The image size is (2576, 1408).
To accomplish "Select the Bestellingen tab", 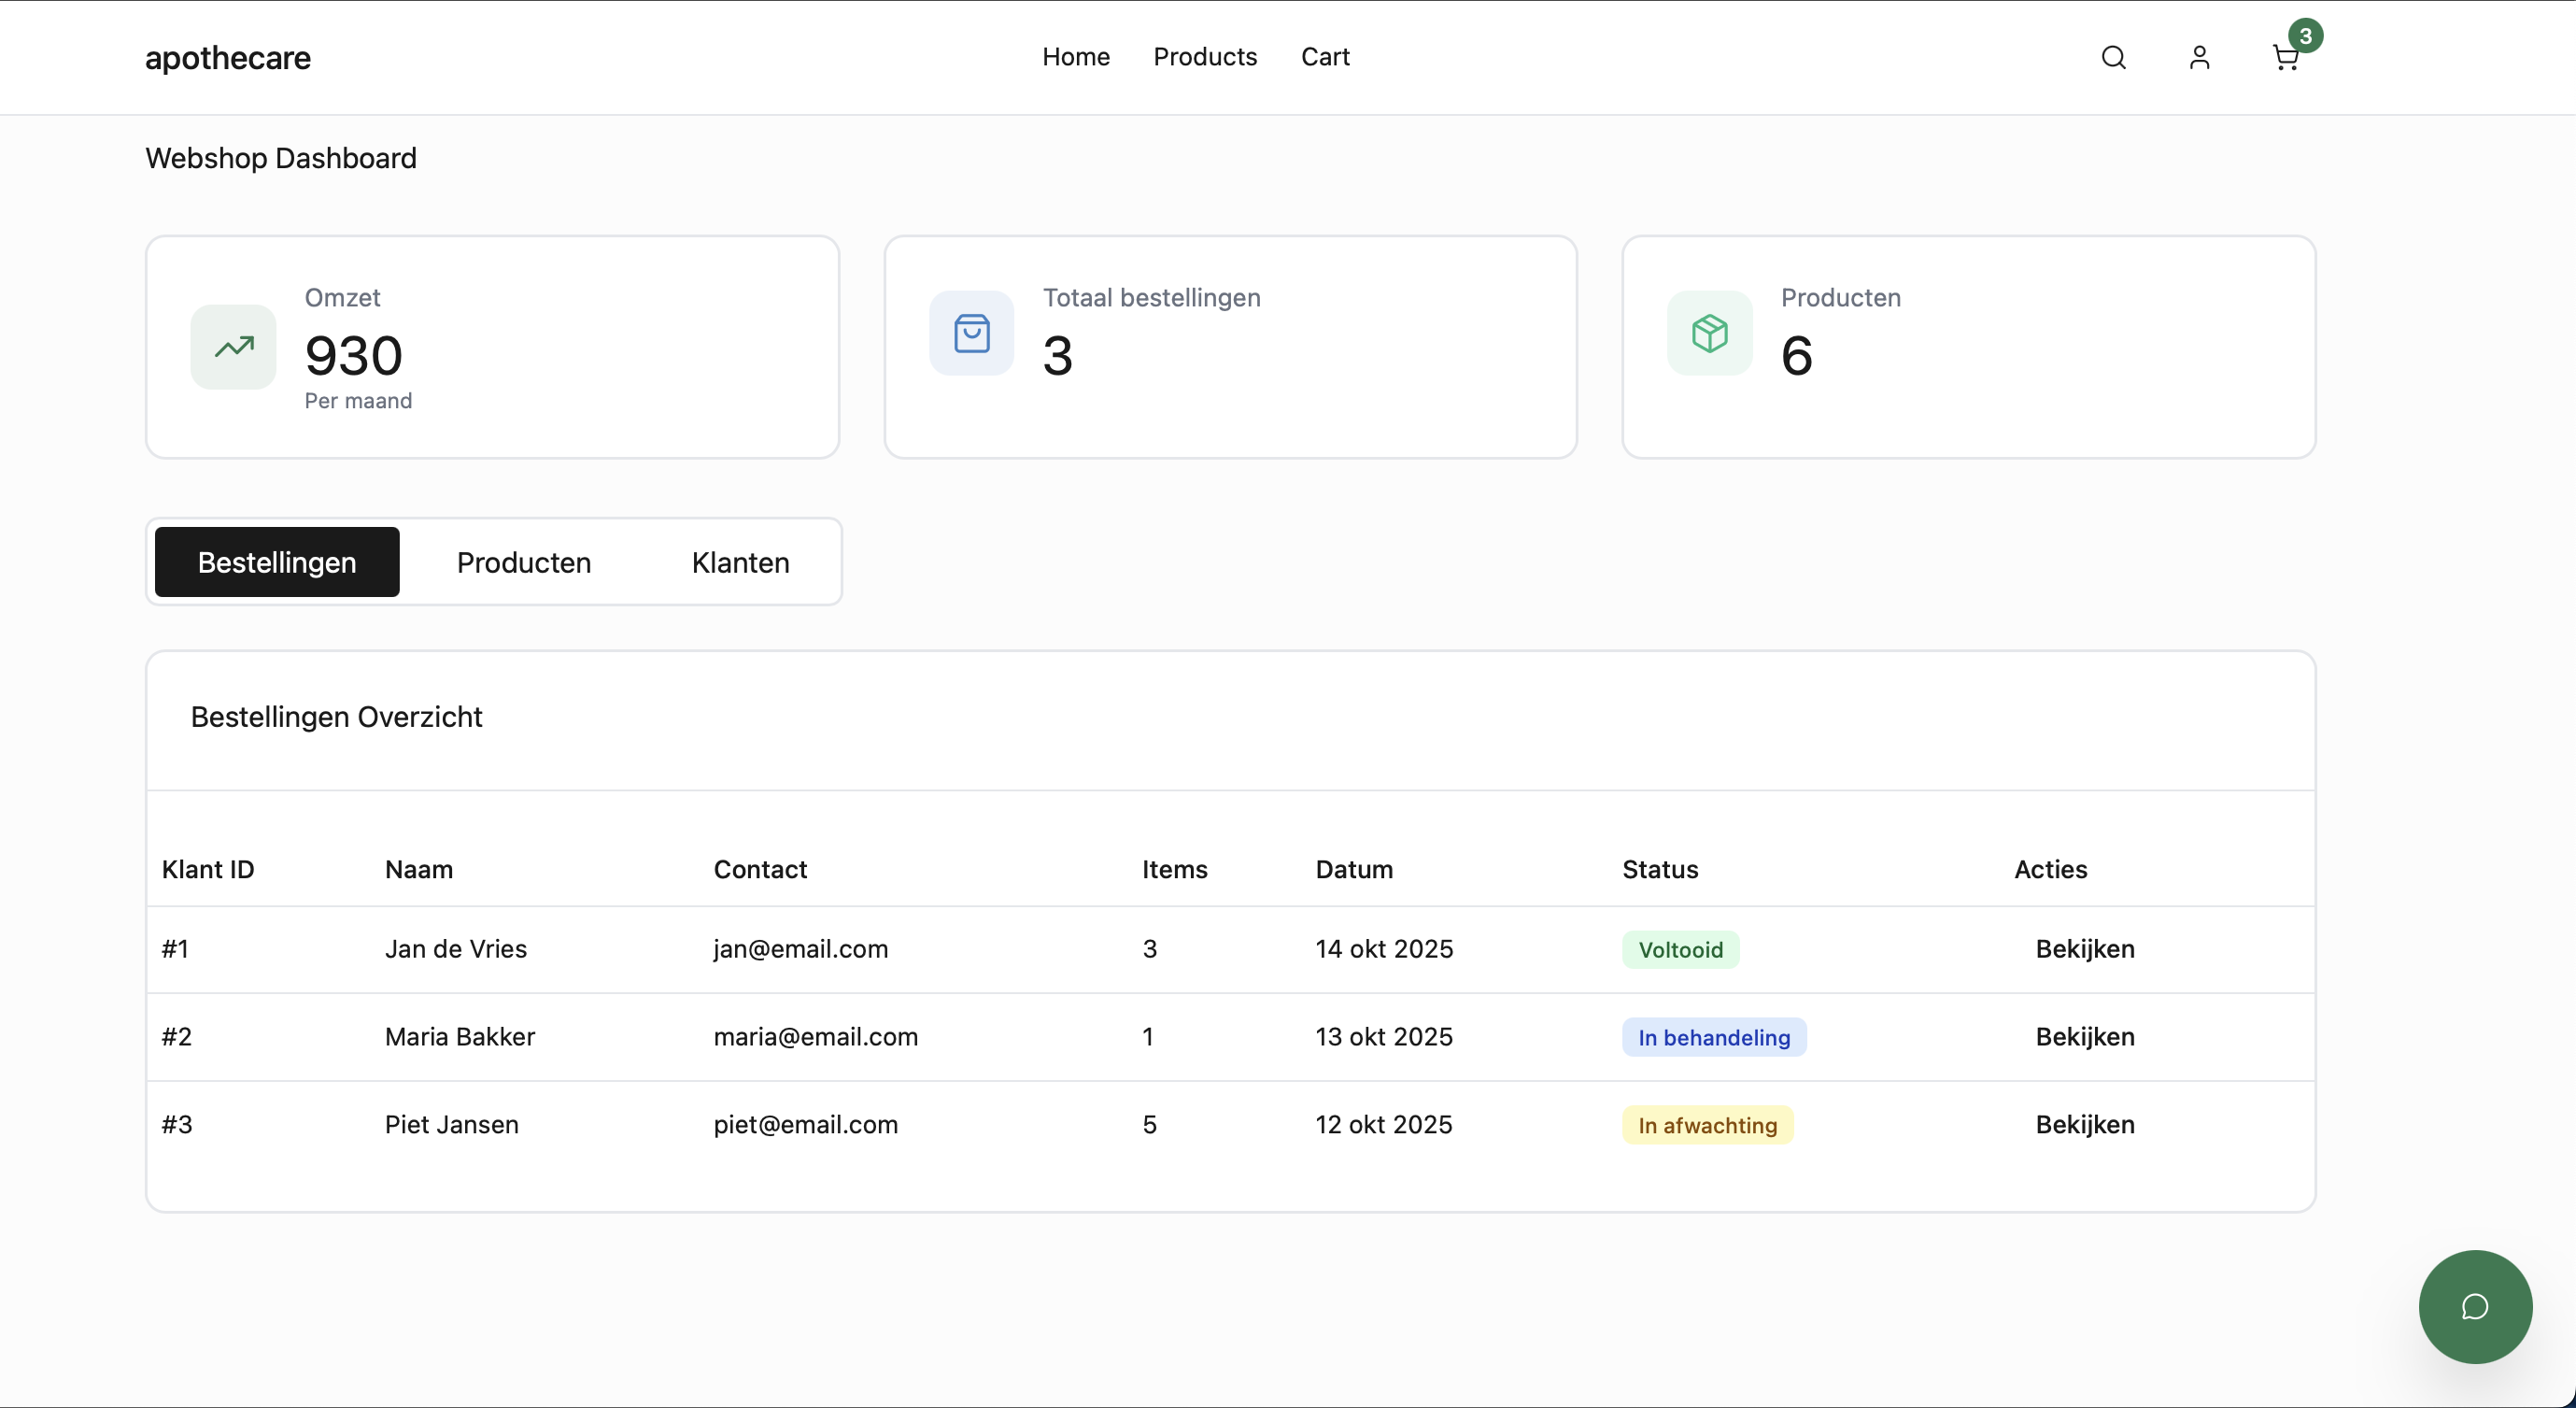I will click(x=276, y=562).
